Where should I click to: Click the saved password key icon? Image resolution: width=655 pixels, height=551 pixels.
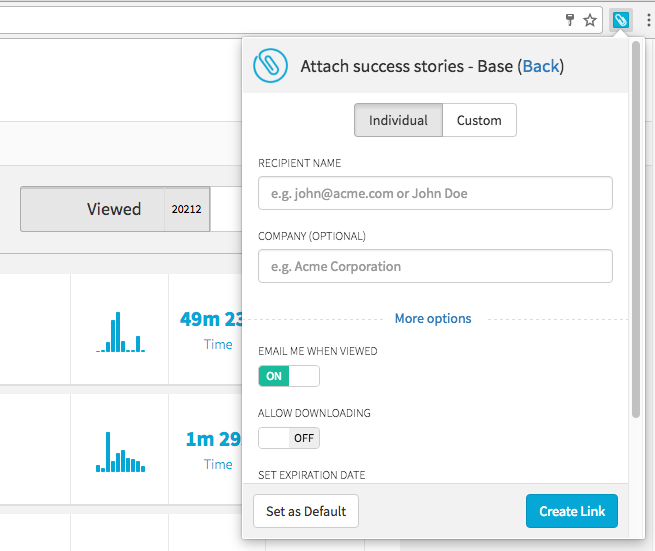(570, 20)
